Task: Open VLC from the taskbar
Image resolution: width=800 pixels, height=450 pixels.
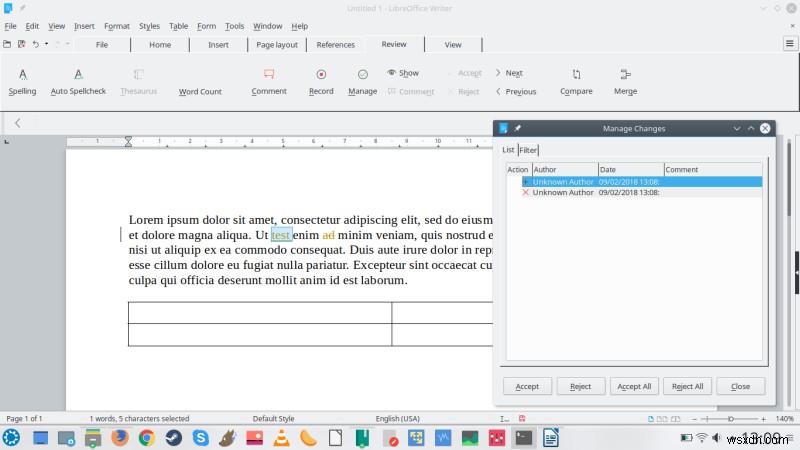Action: (x=281, y=438)
